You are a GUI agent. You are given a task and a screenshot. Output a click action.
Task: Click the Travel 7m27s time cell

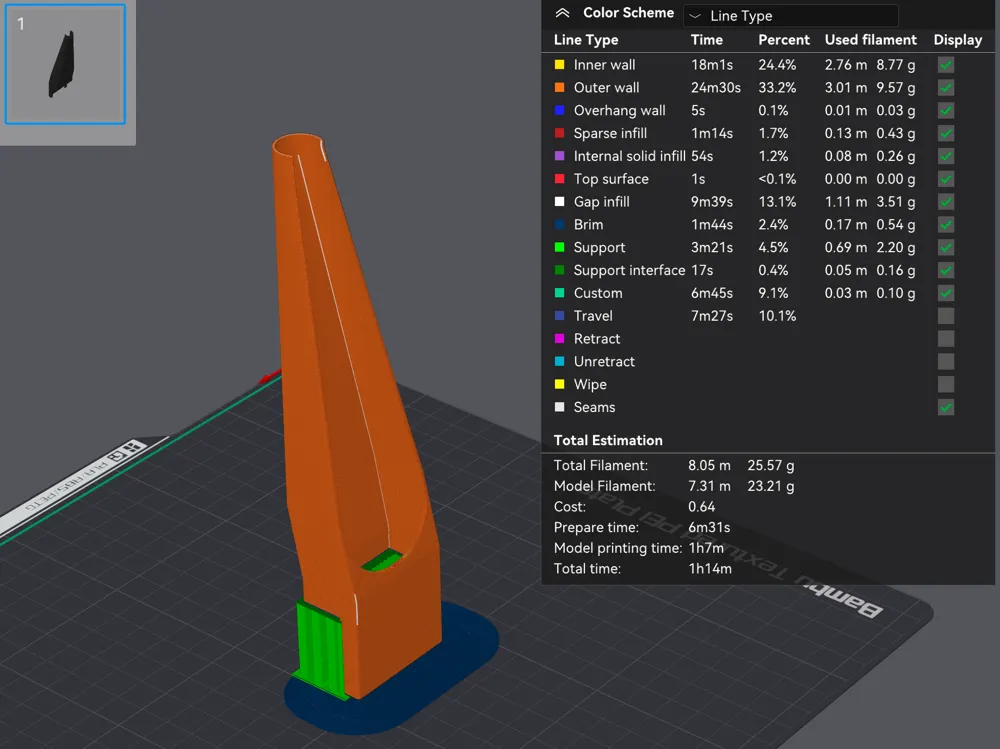tap(712, 316)
